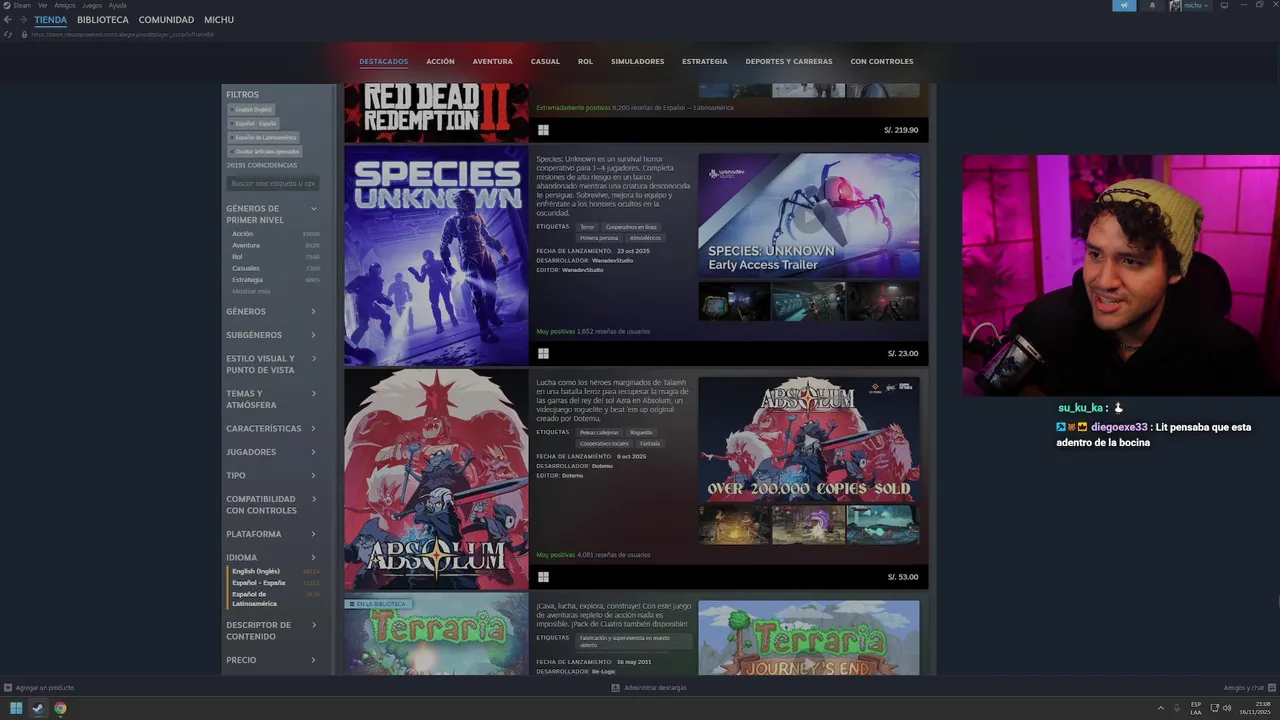
Task: Toggle the Estrategia genre filter
Action: (275, 280)
